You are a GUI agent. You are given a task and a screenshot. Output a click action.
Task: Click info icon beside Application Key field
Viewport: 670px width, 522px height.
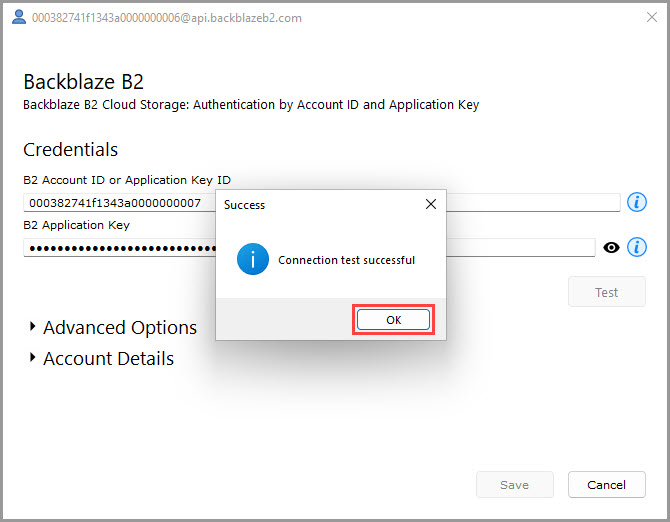click(x=636, y=247)
